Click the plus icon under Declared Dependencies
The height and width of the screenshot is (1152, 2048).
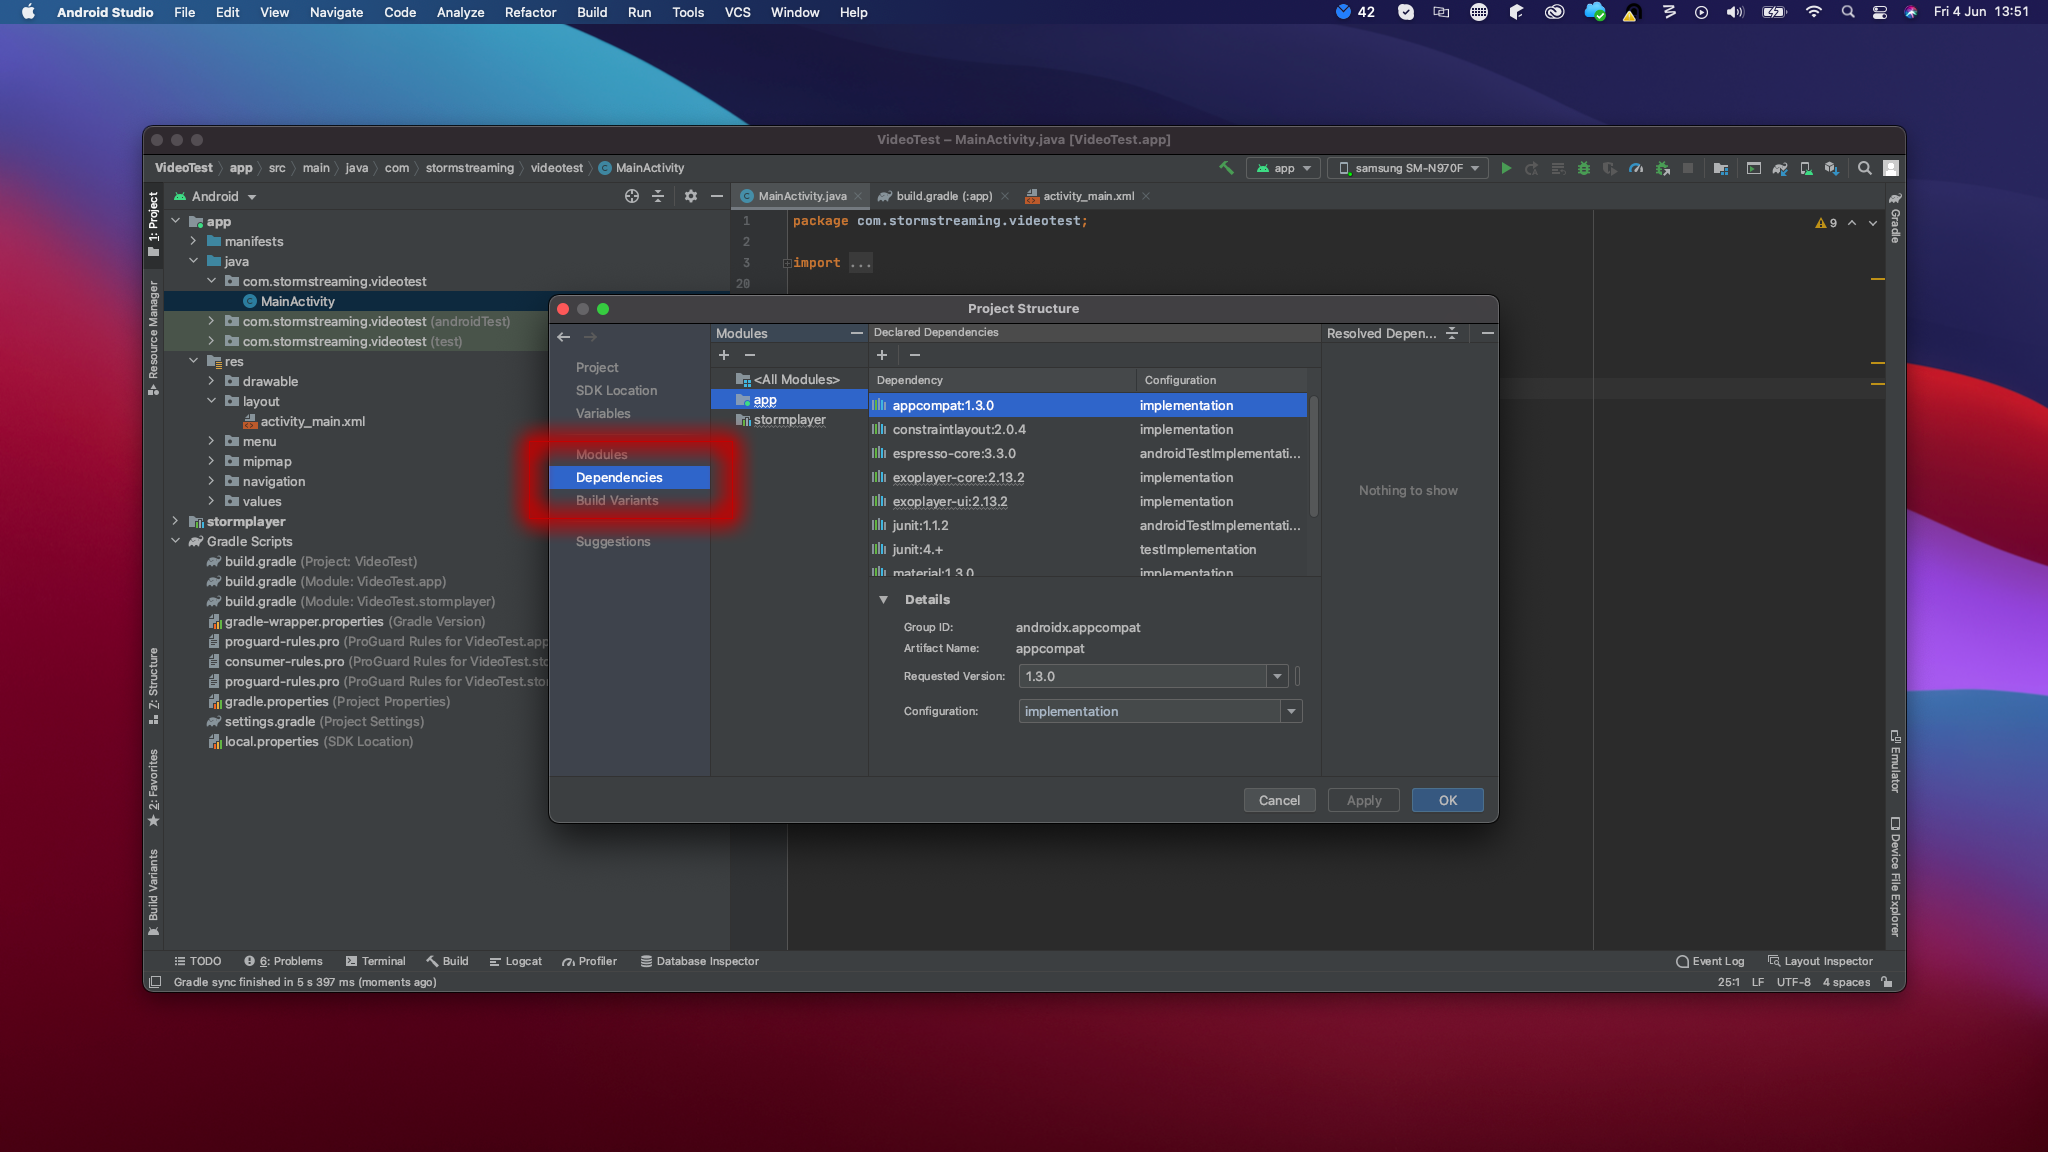pyautogui.click(x=882, y=355)
